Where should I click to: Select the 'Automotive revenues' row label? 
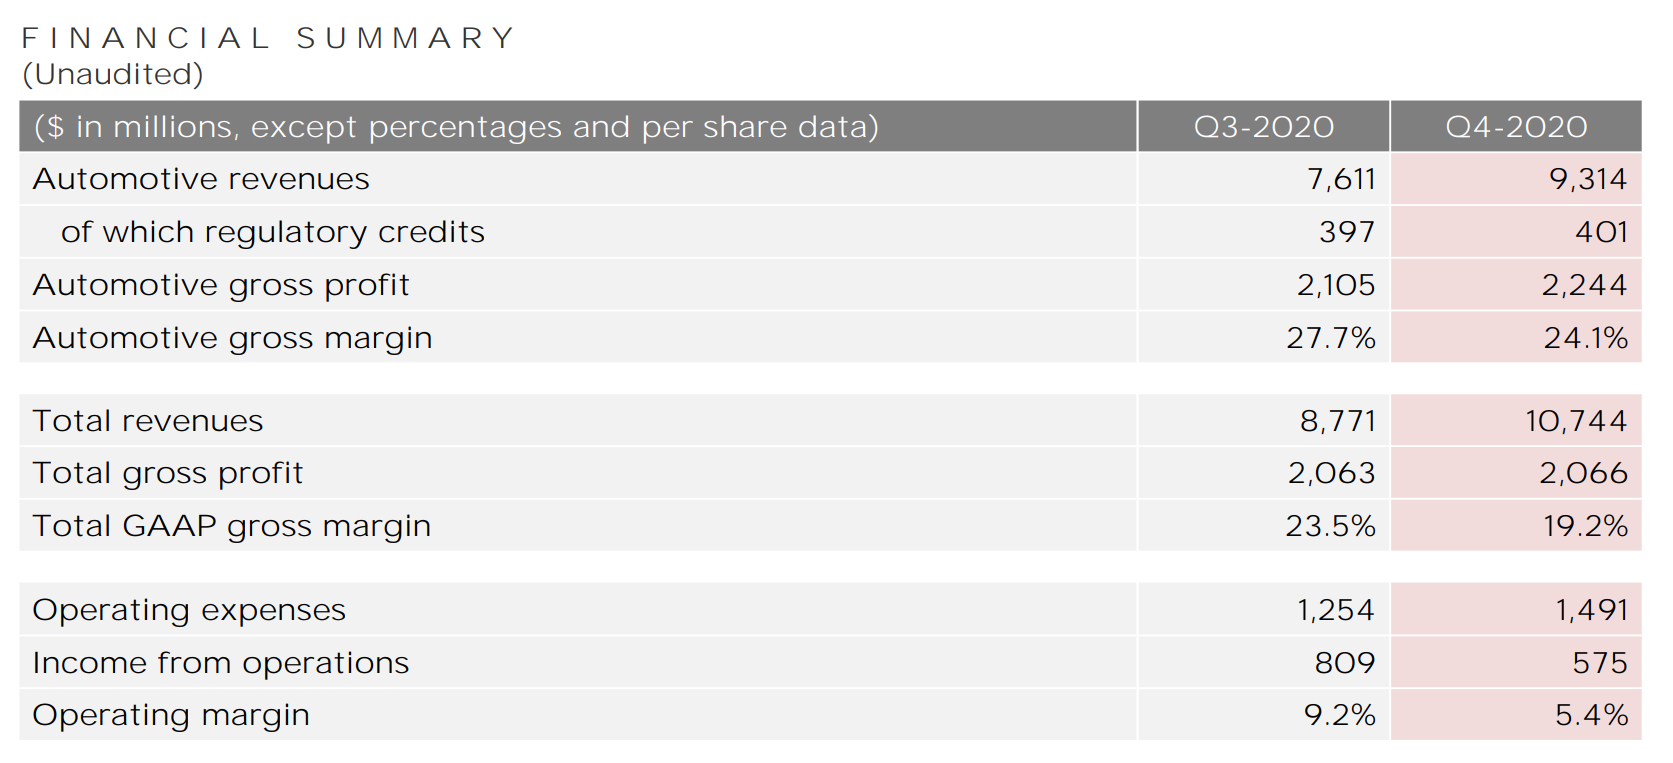tap(201, 179)
